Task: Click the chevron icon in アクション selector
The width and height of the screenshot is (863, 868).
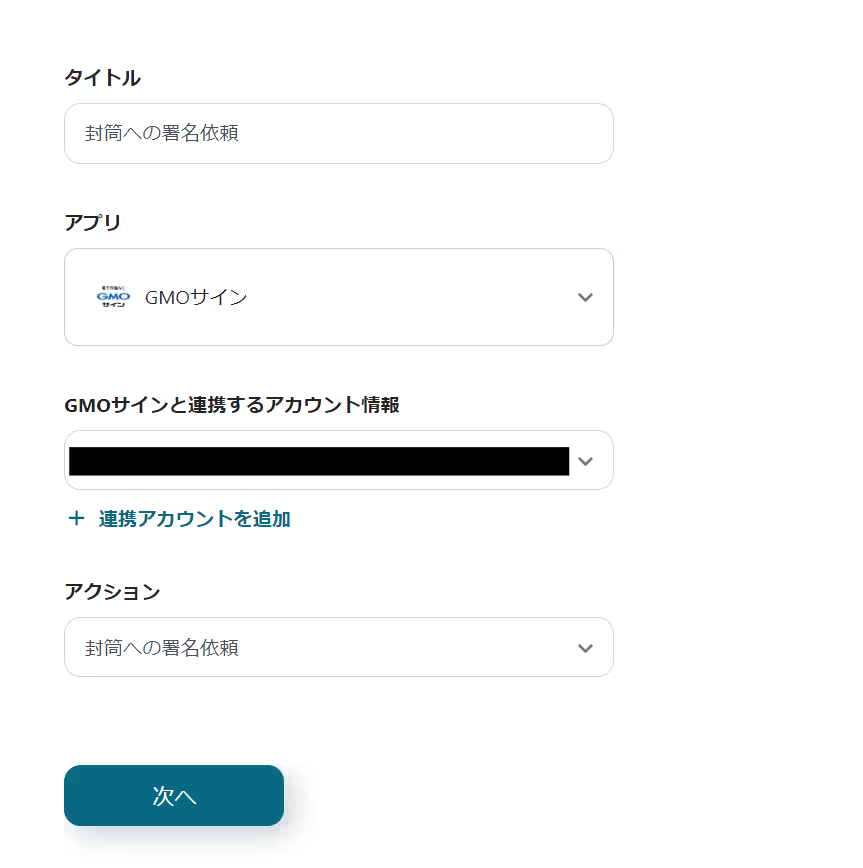Action: point(586,648)
